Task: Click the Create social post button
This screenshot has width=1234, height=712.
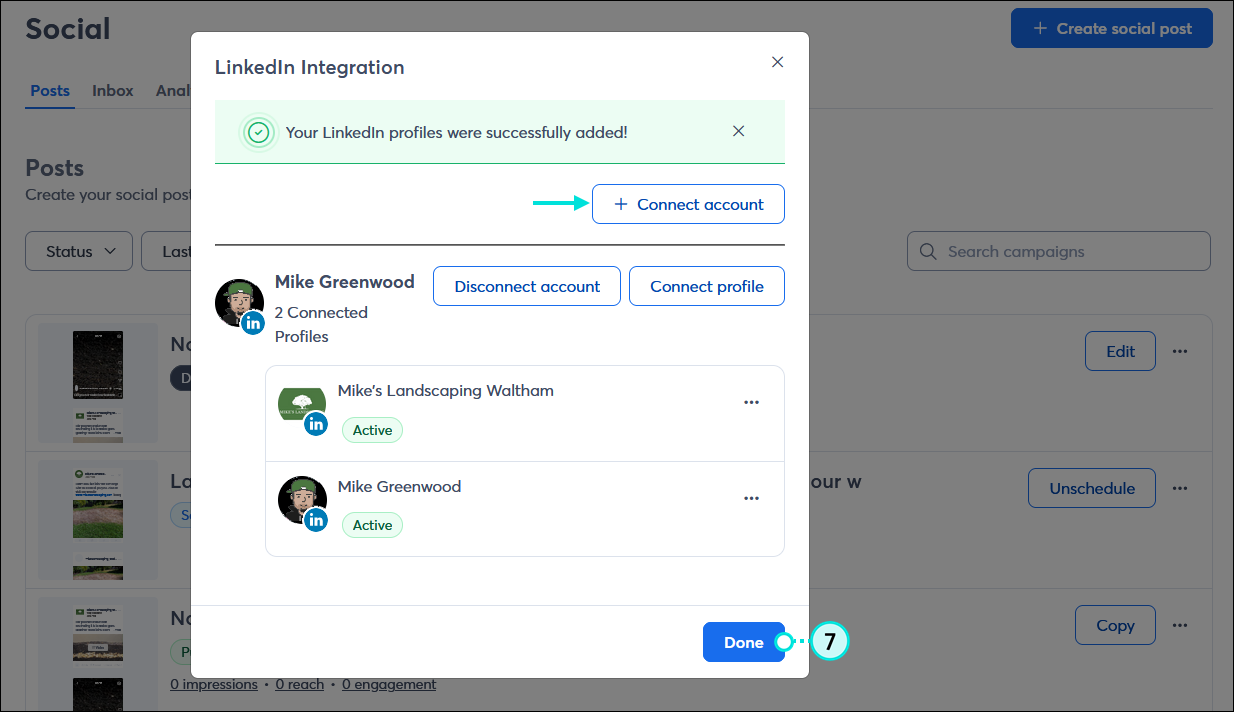Action: coord(1112,28)
